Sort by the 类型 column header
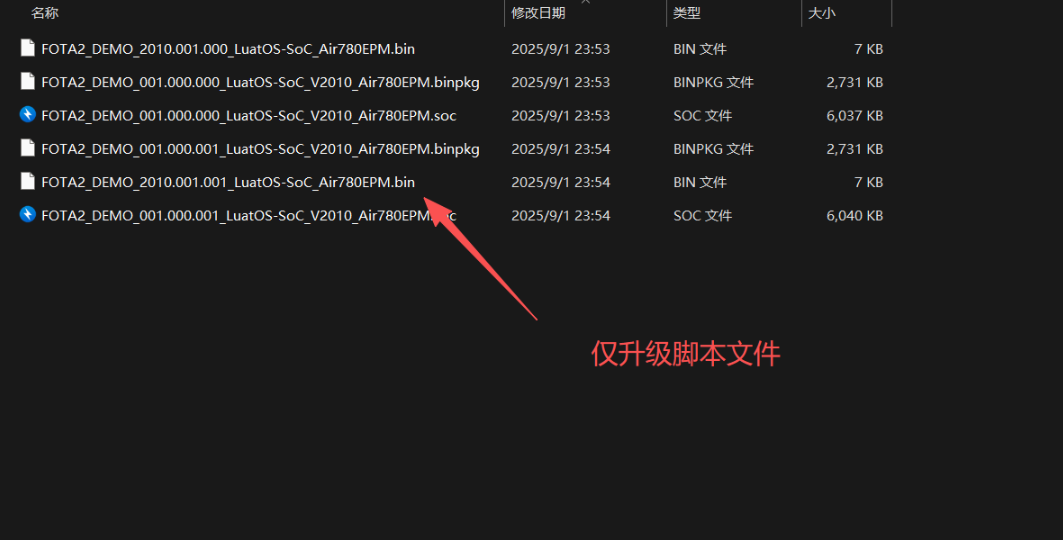This screenshot has height=540, width=1063. click(x=687, y=13)
